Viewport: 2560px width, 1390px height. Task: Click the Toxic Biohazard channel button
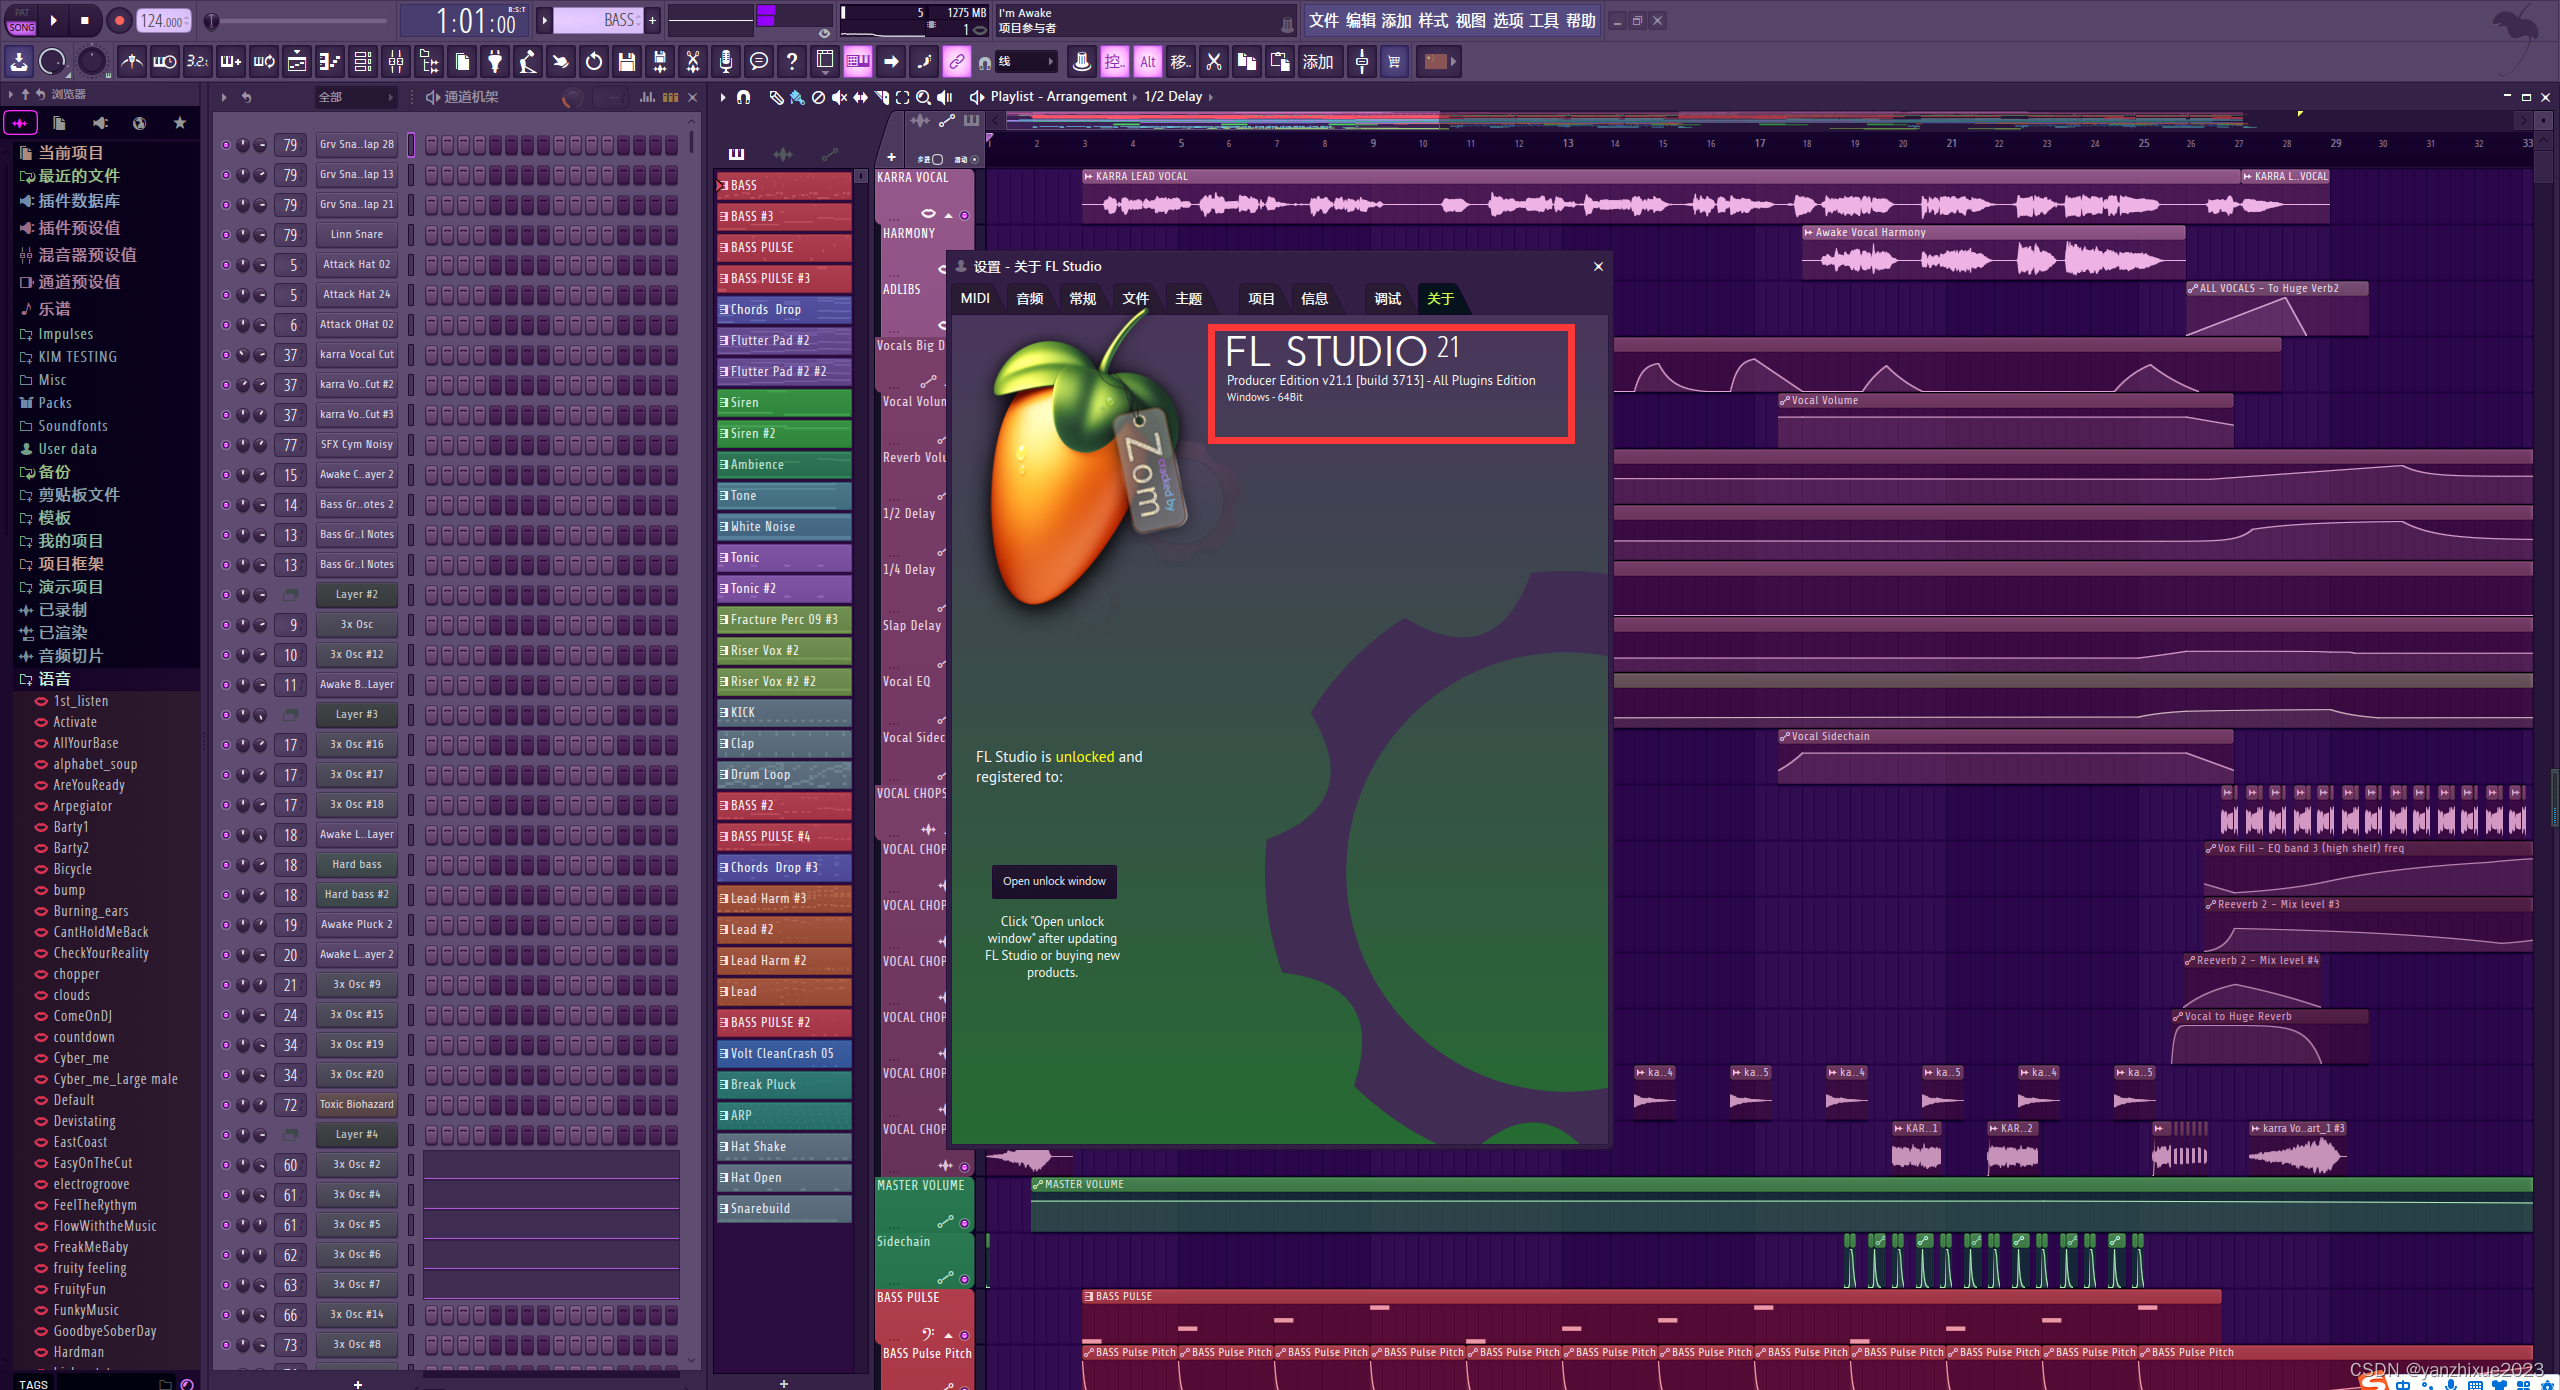[357, 1105]
